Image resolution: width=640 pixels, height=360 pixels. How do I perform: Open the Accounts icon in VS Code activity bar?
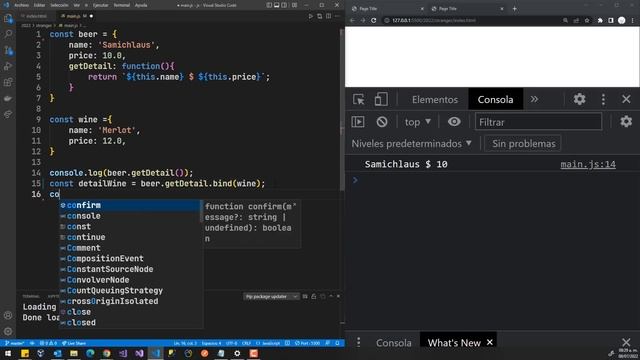tap(8, 315)
